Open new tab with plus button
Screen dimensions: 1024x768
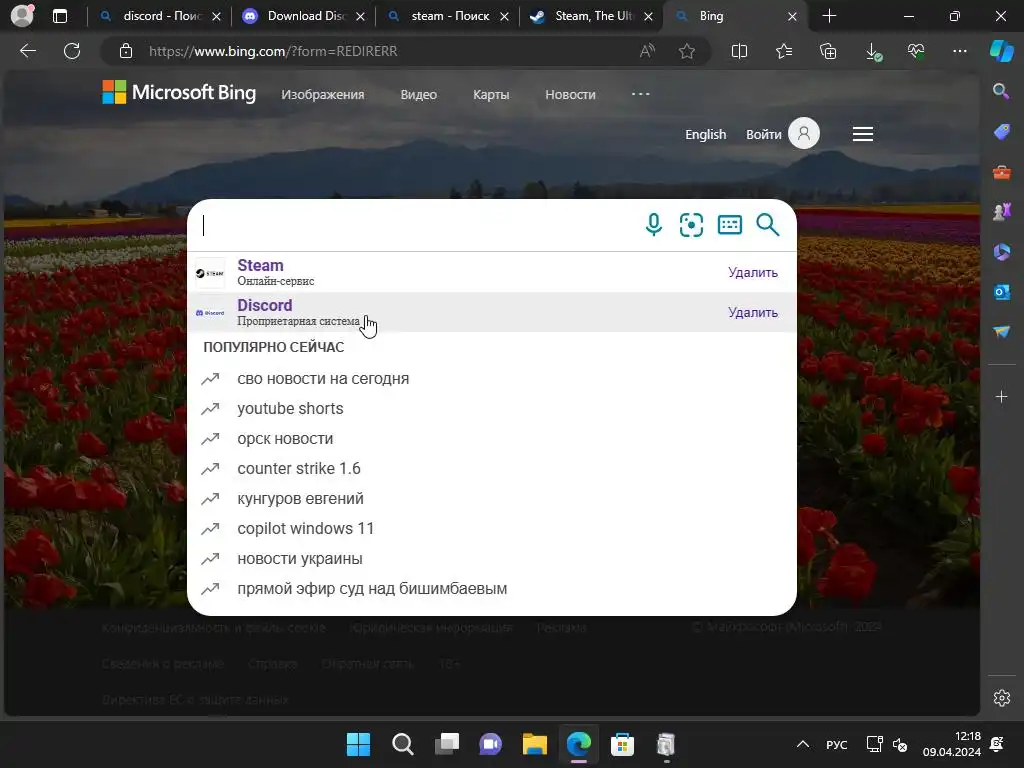tap(829, 16)
